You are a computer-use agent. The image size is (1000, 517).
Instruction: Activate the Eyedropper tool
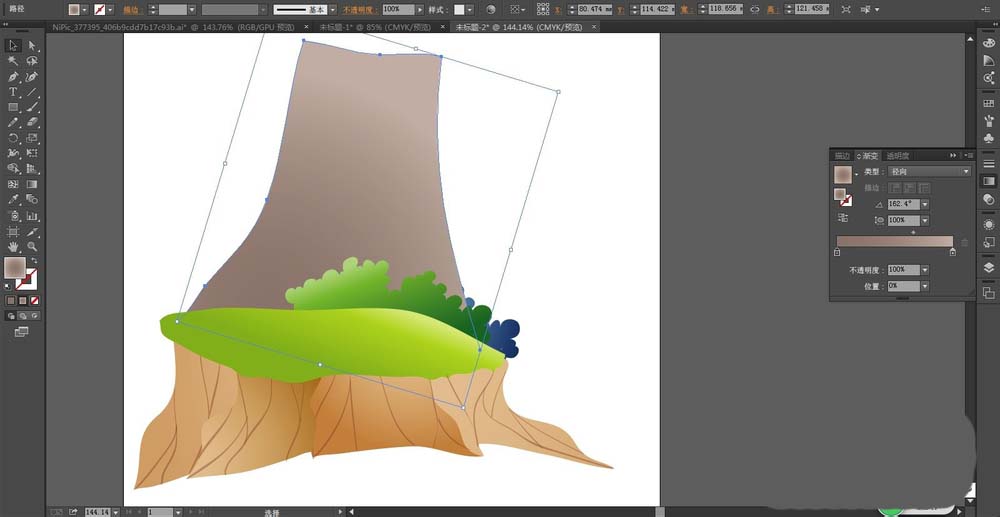pyautogui.click(x=13, y=200)
